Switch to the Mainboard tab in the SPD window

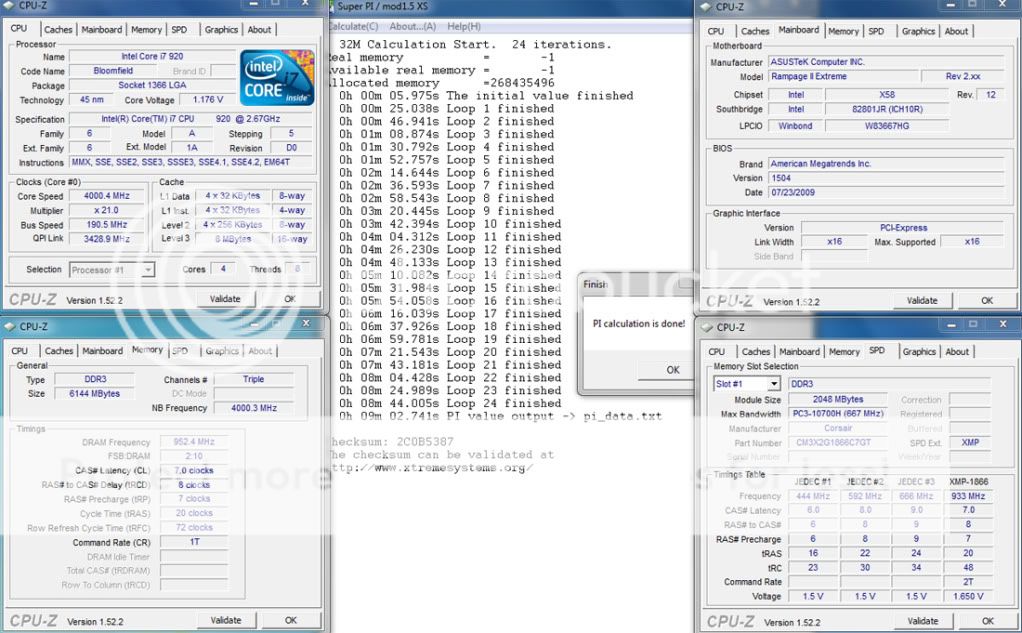click(x=800, y=351)
